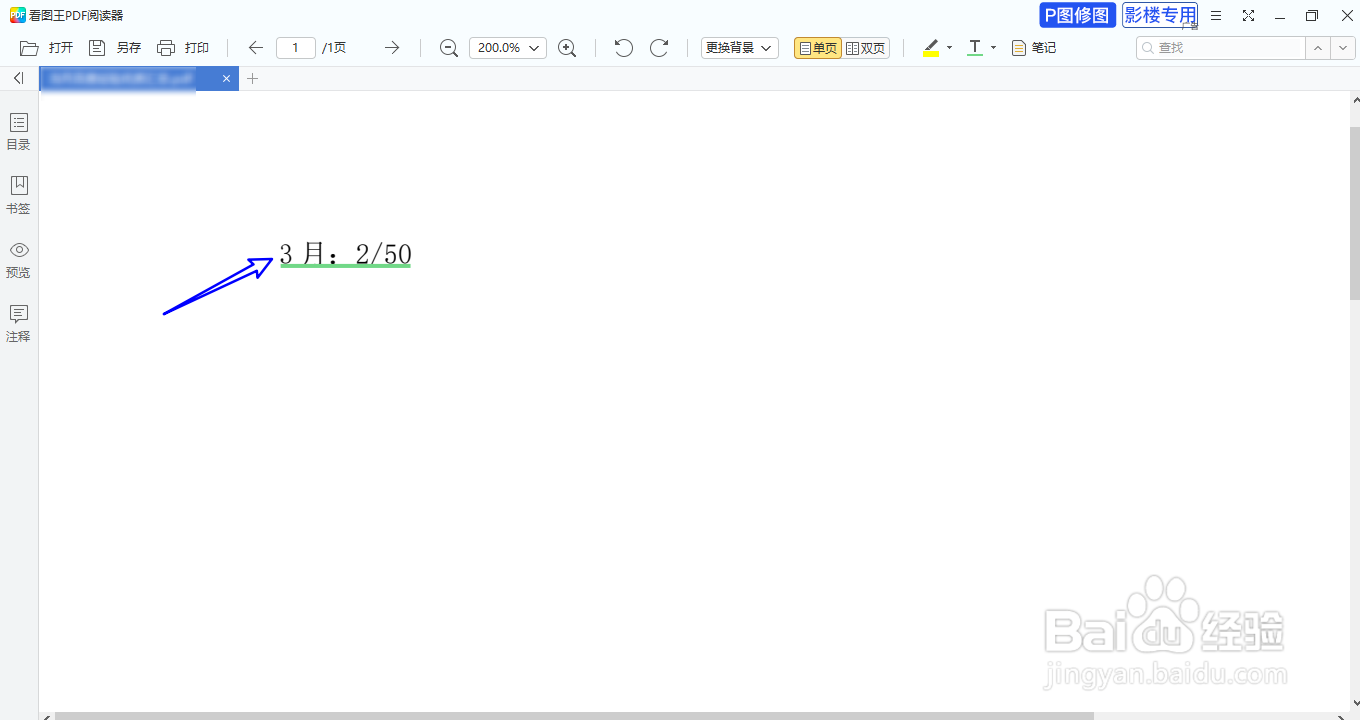
Task: Click the horizontal scrollbar thumb
Action: coord(574,716)
